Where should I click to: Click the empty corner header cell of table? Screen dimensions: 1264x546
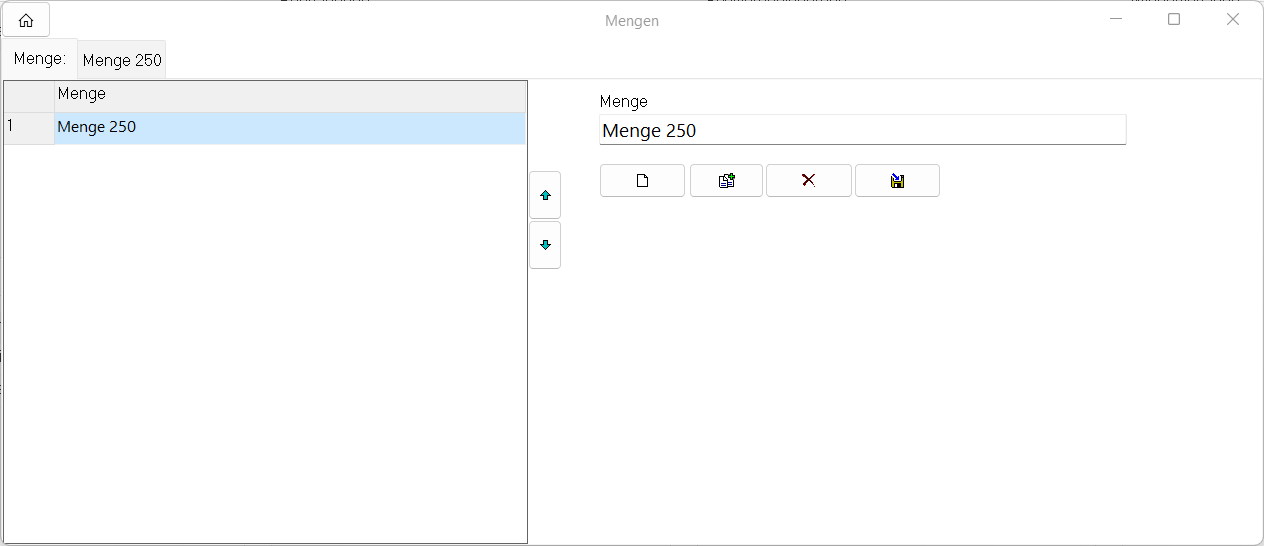click(x=29, y=96)
